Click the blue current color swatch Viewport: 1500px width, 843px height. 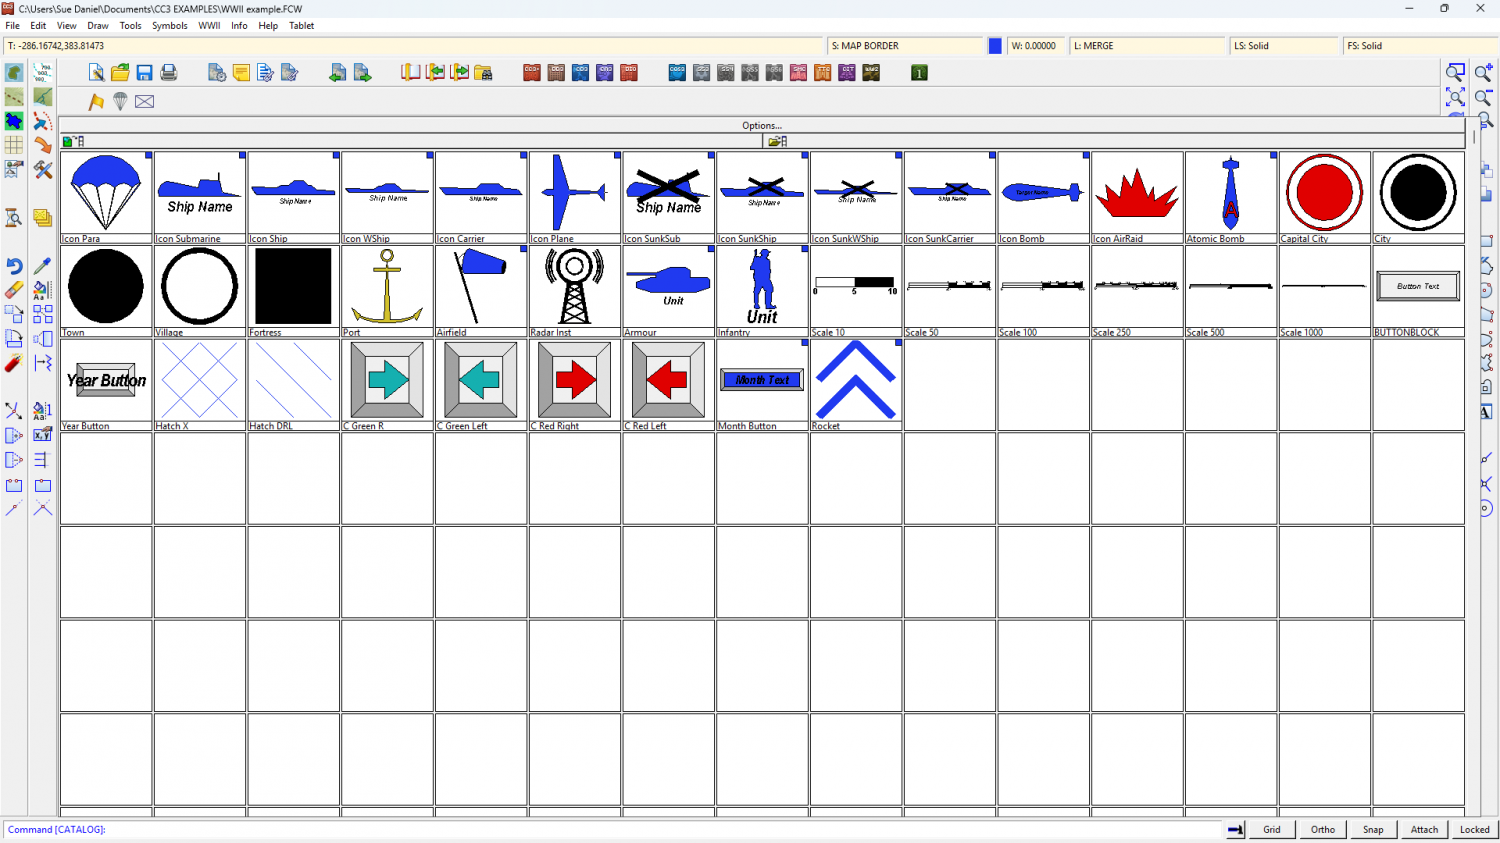tap(995, 46)
